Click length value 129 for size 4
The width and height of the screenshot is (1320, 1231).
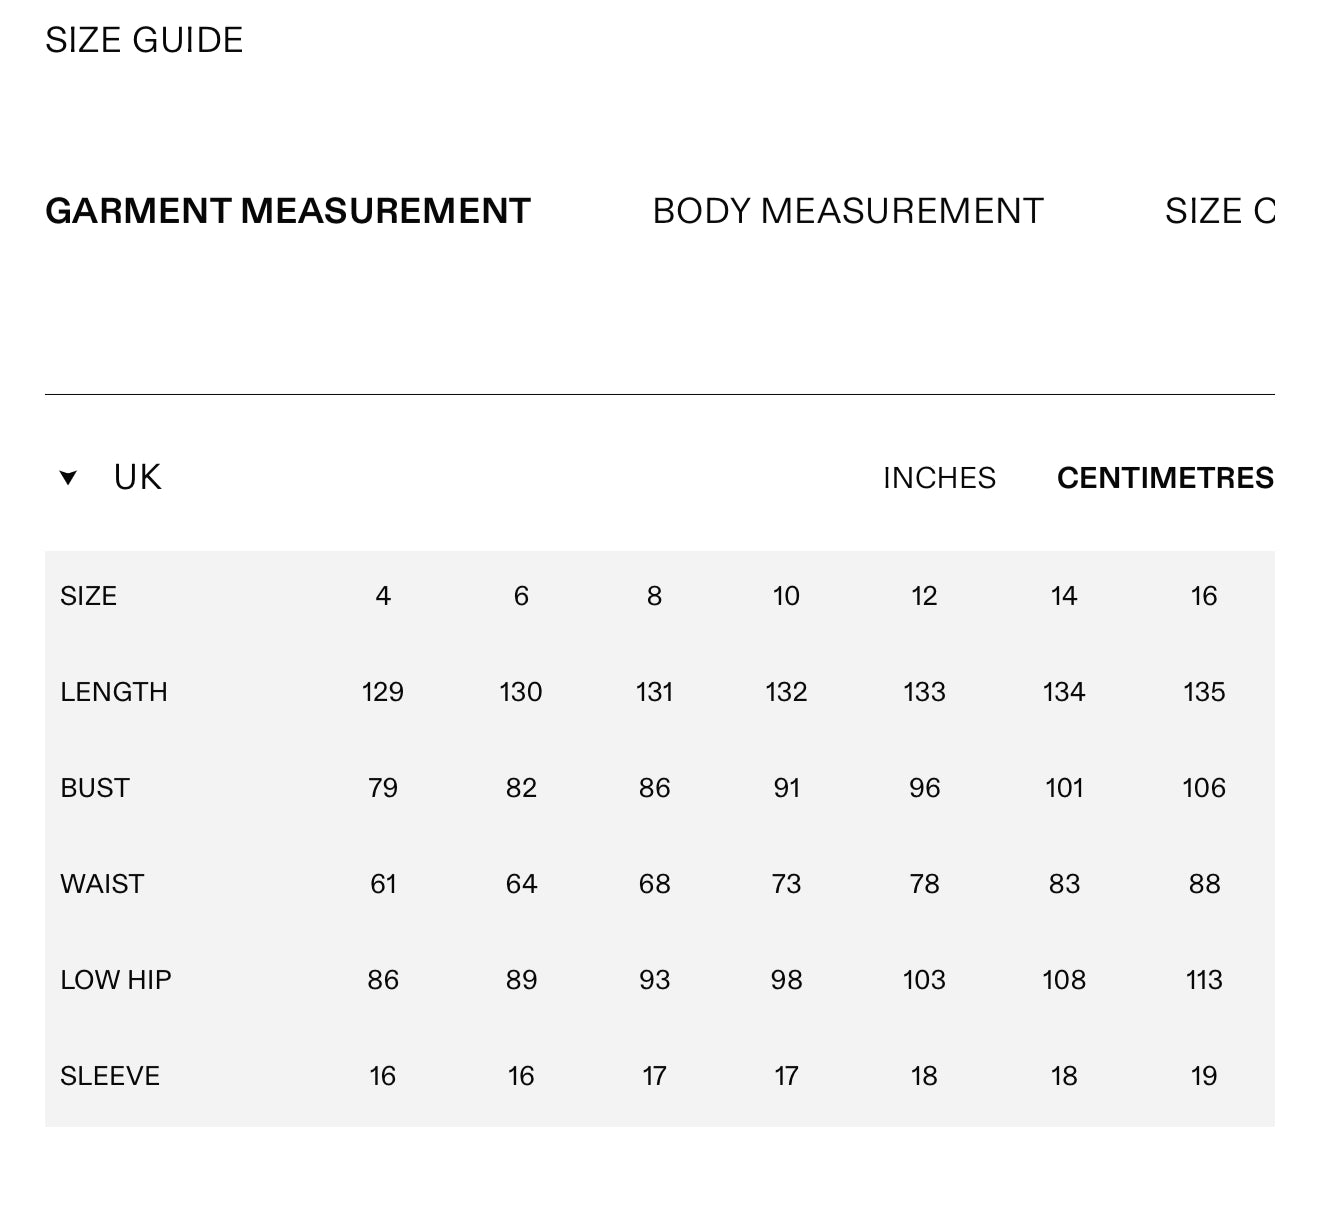[383, 692]
